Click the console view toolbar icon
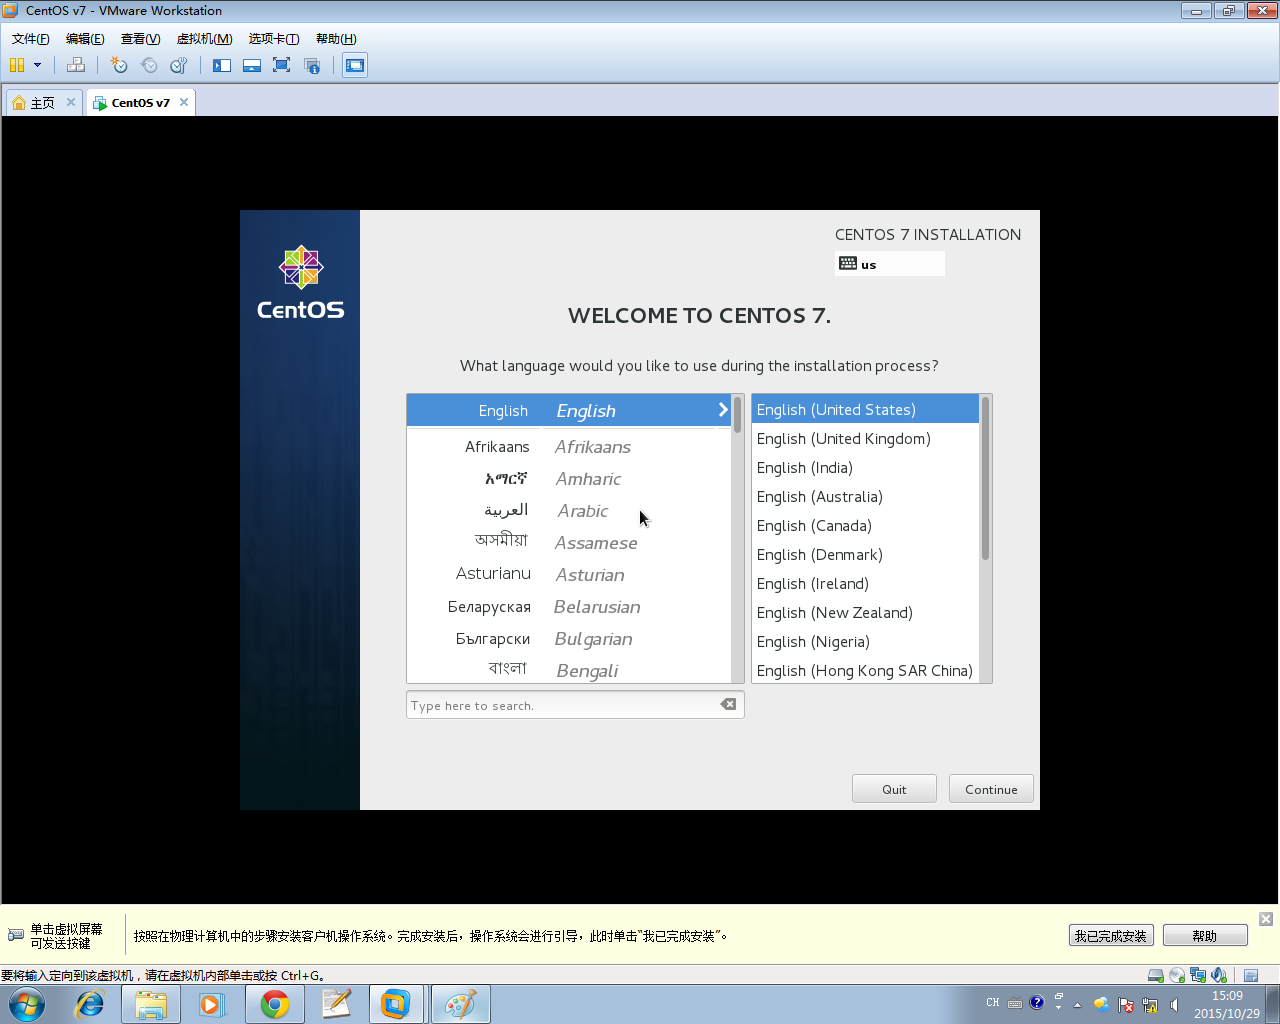 (355, 65)
